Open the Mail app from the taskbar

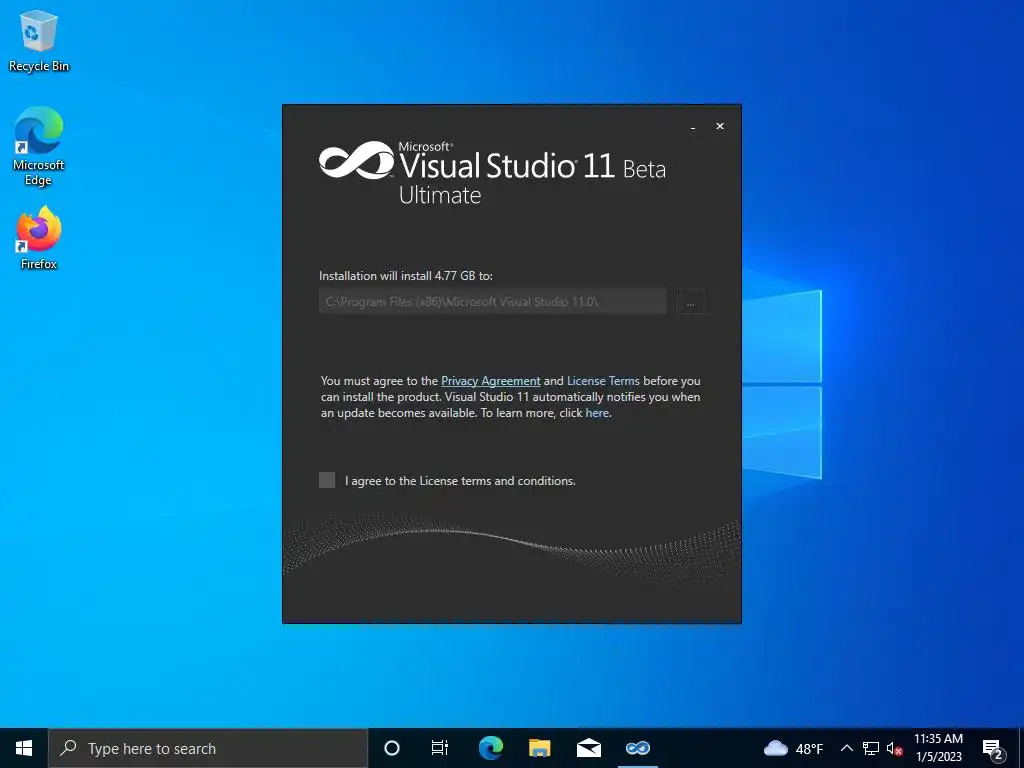[x=588, y=748]
